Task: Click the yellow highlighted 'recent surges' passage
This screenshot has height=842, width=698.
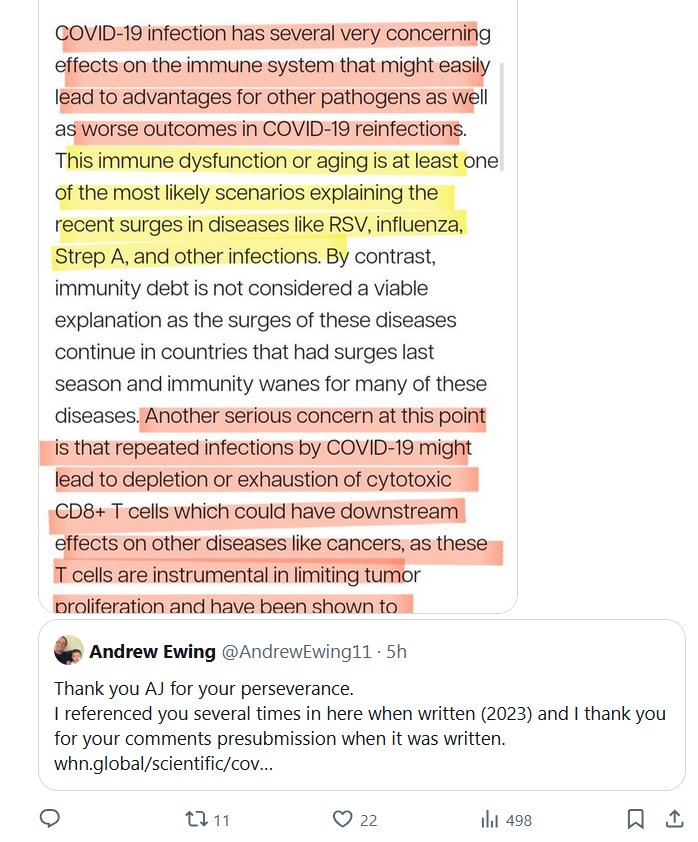Action: pyautogui.click(x=260, y=224)
